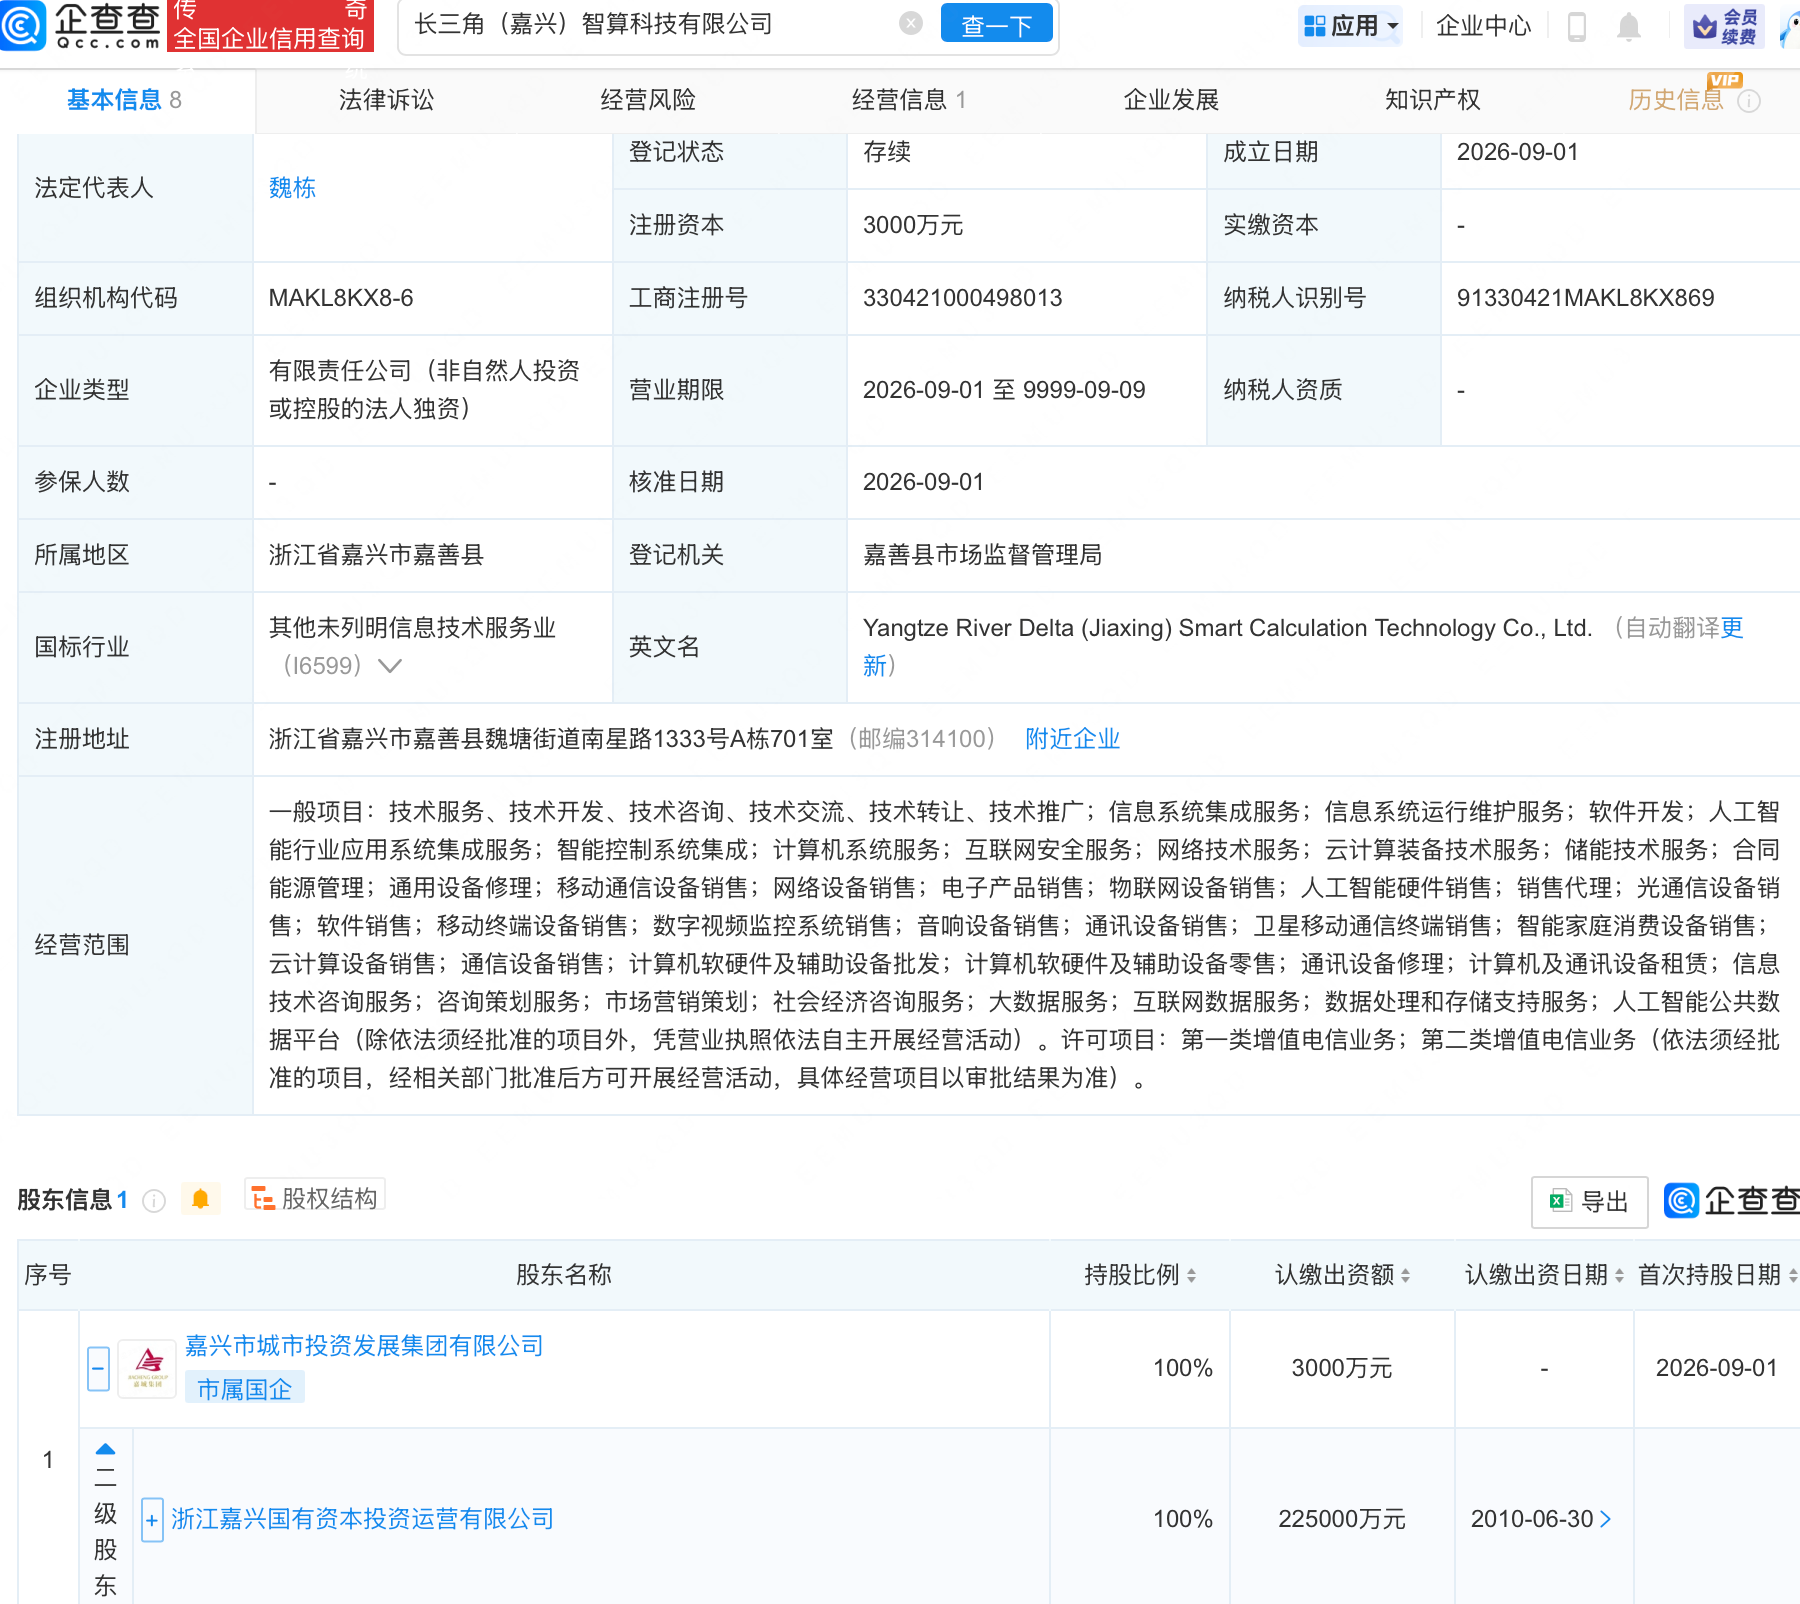Open the 应用 dropdown menu
The image size is (1800, 1604).
(x=1351, y=26)
